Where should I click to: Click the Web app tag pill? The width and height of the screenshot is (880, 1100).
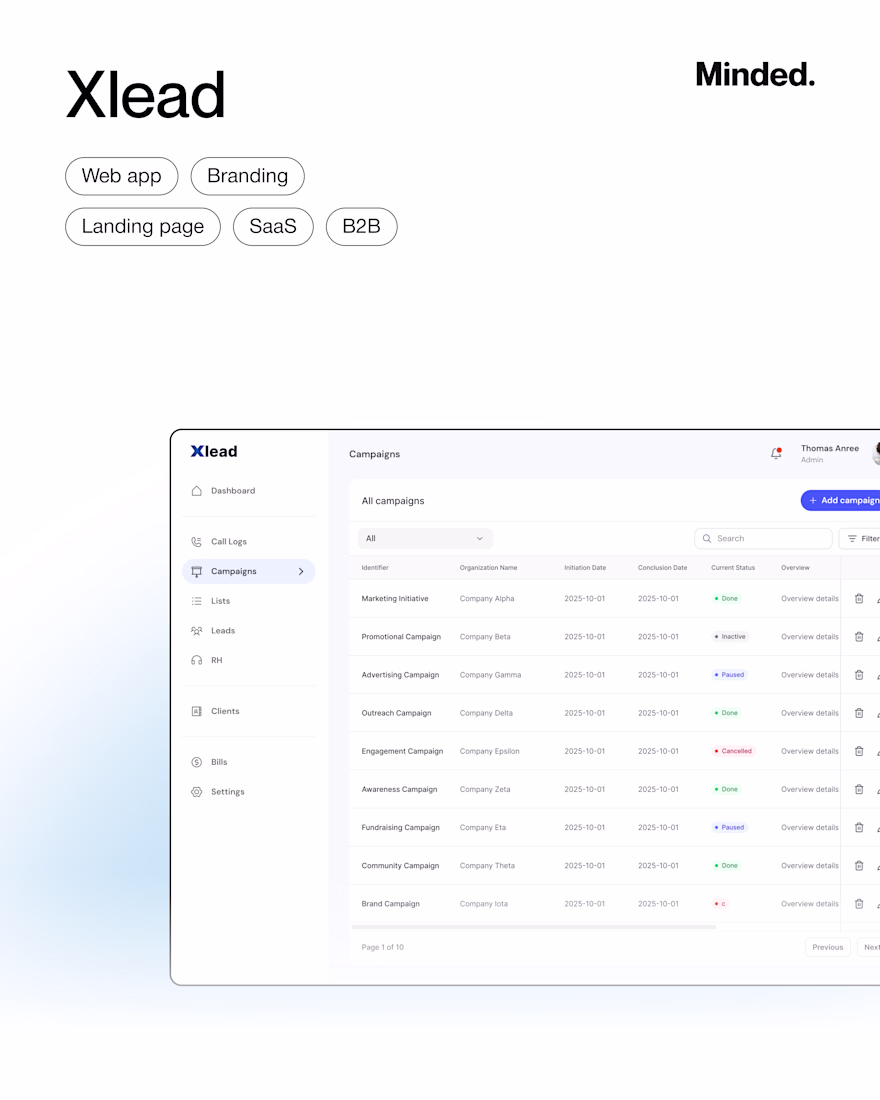[x=121, y=176]
